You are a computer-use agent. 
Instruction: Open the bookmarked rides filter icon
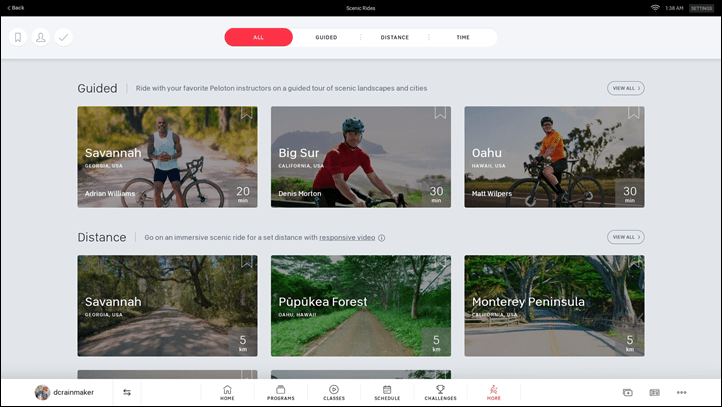point(18,37)
